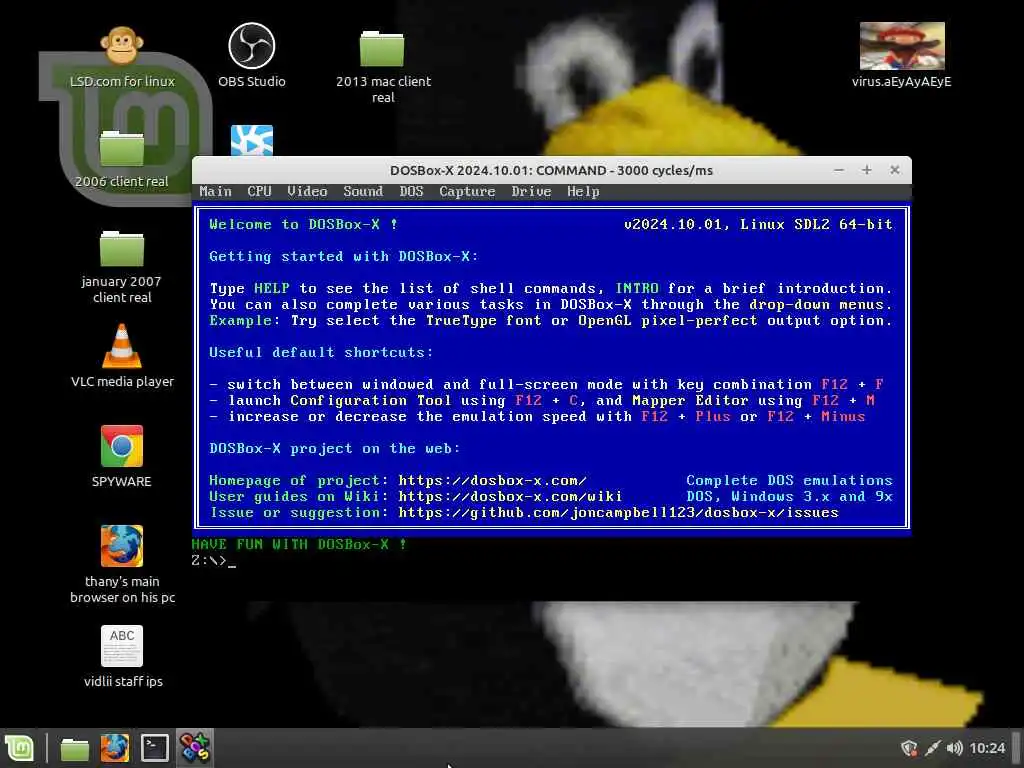Click the HAVE FUN WITH DOSBox-X text
This screenshot has width=1024, height=768.
298,544
